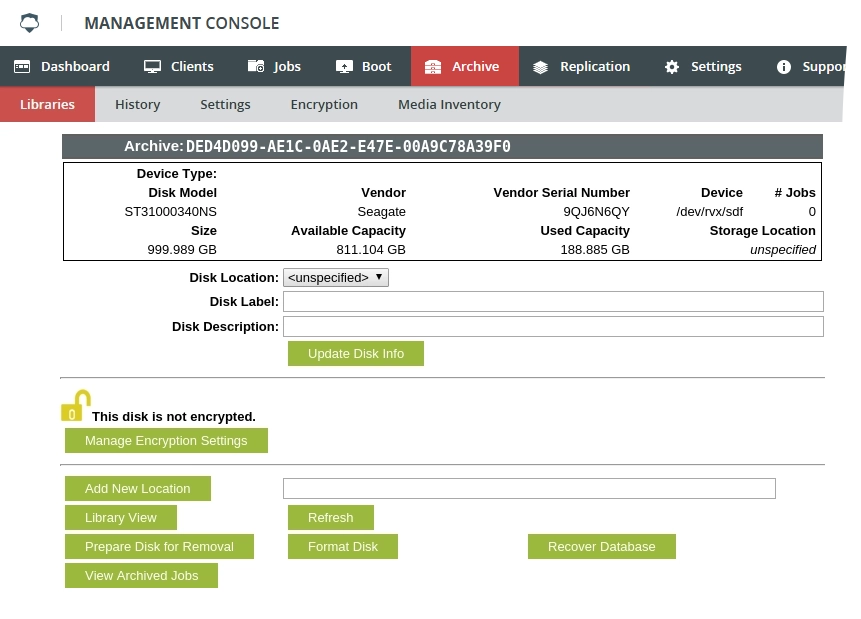Click the Add New Location button

[x=138, y=488]
